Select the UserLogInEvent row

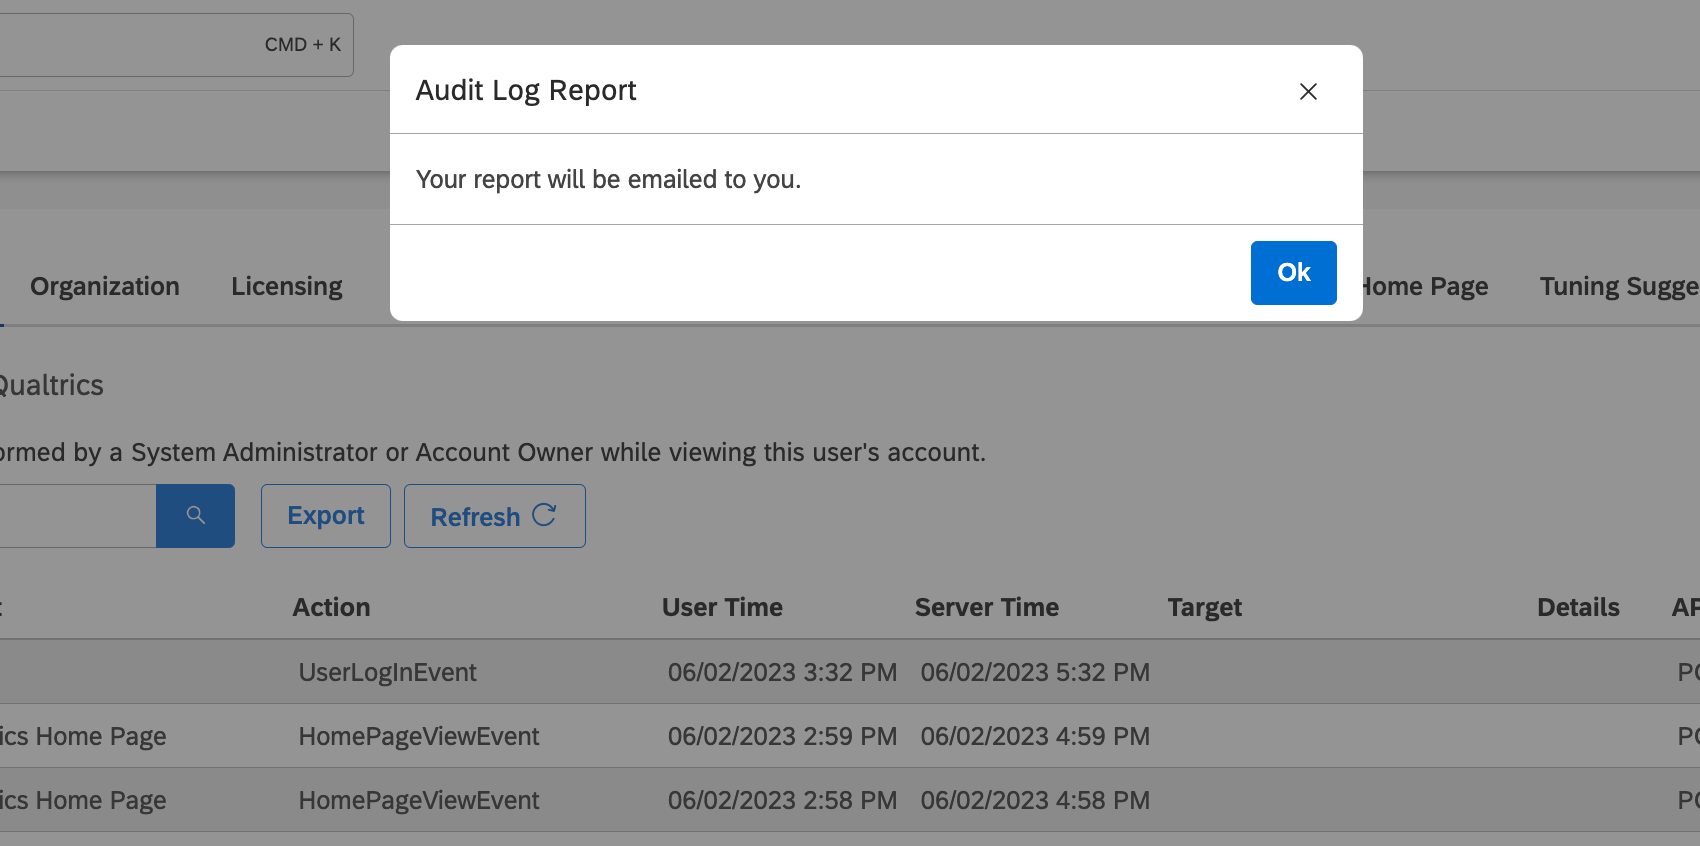coord(388,673)
